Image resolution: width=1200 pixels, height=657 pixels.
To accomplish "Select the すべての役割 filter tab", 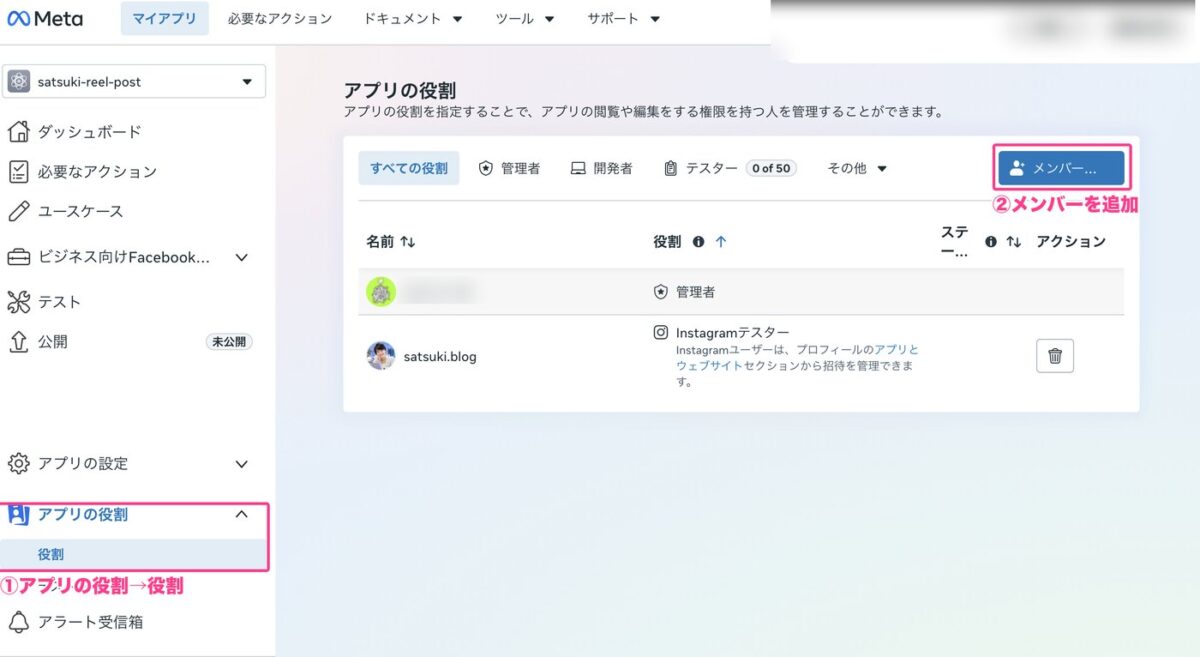I will (x=409, y=168).
